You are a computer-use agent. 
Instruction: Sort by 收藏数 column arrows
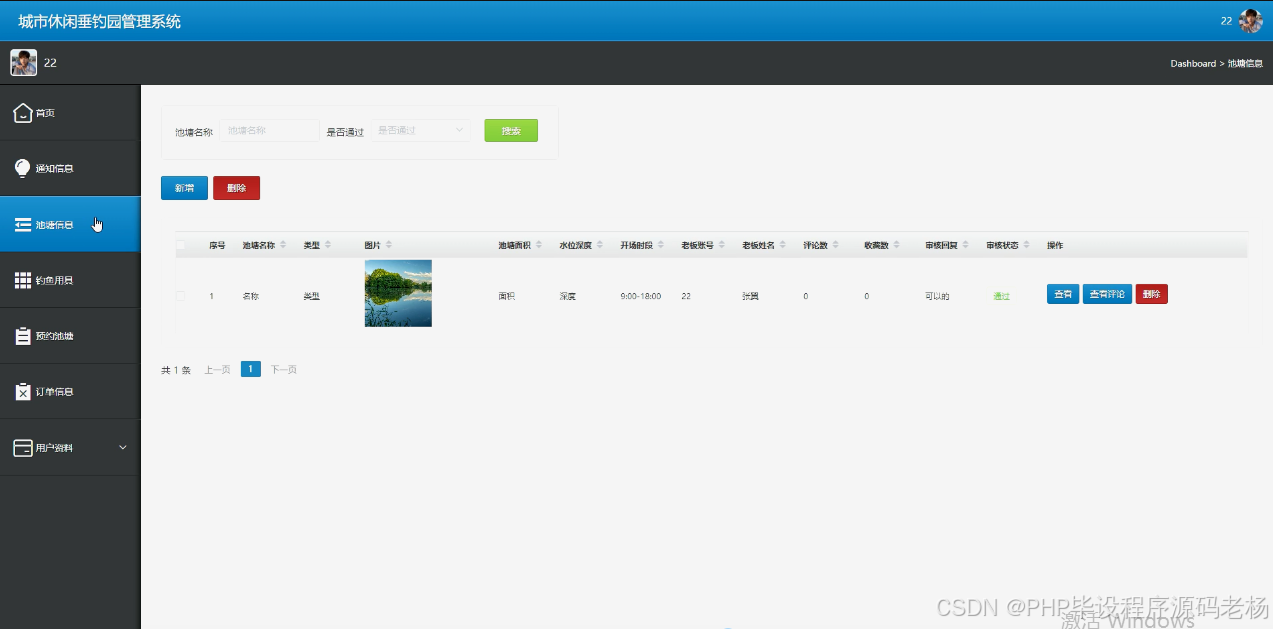[897, 245]
